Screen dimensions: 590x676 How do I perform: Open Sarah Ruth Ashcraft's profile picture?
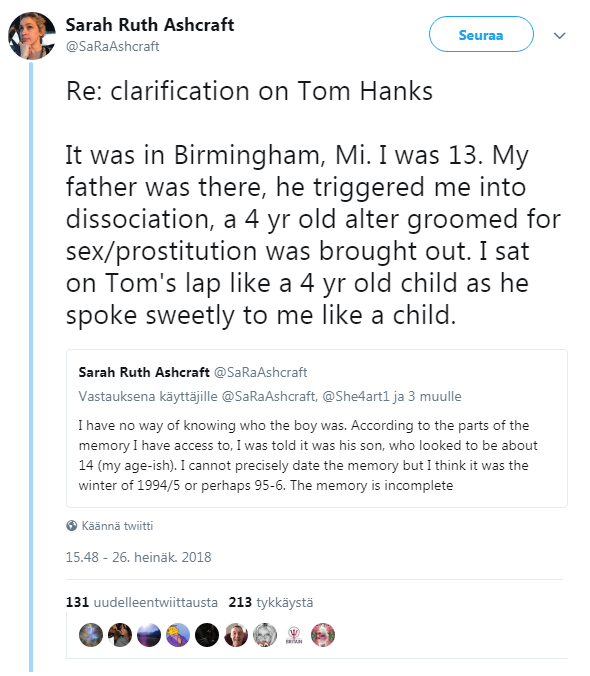click(x=32, y=36)
